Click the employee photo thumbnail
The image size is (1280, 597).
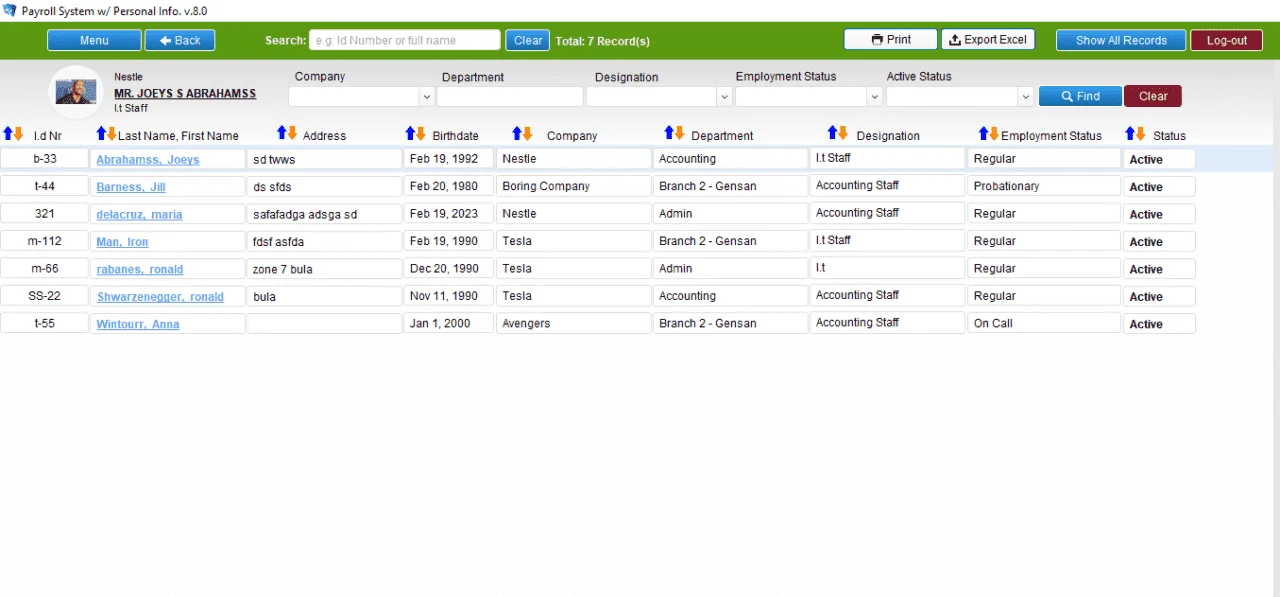click(76, 92)
